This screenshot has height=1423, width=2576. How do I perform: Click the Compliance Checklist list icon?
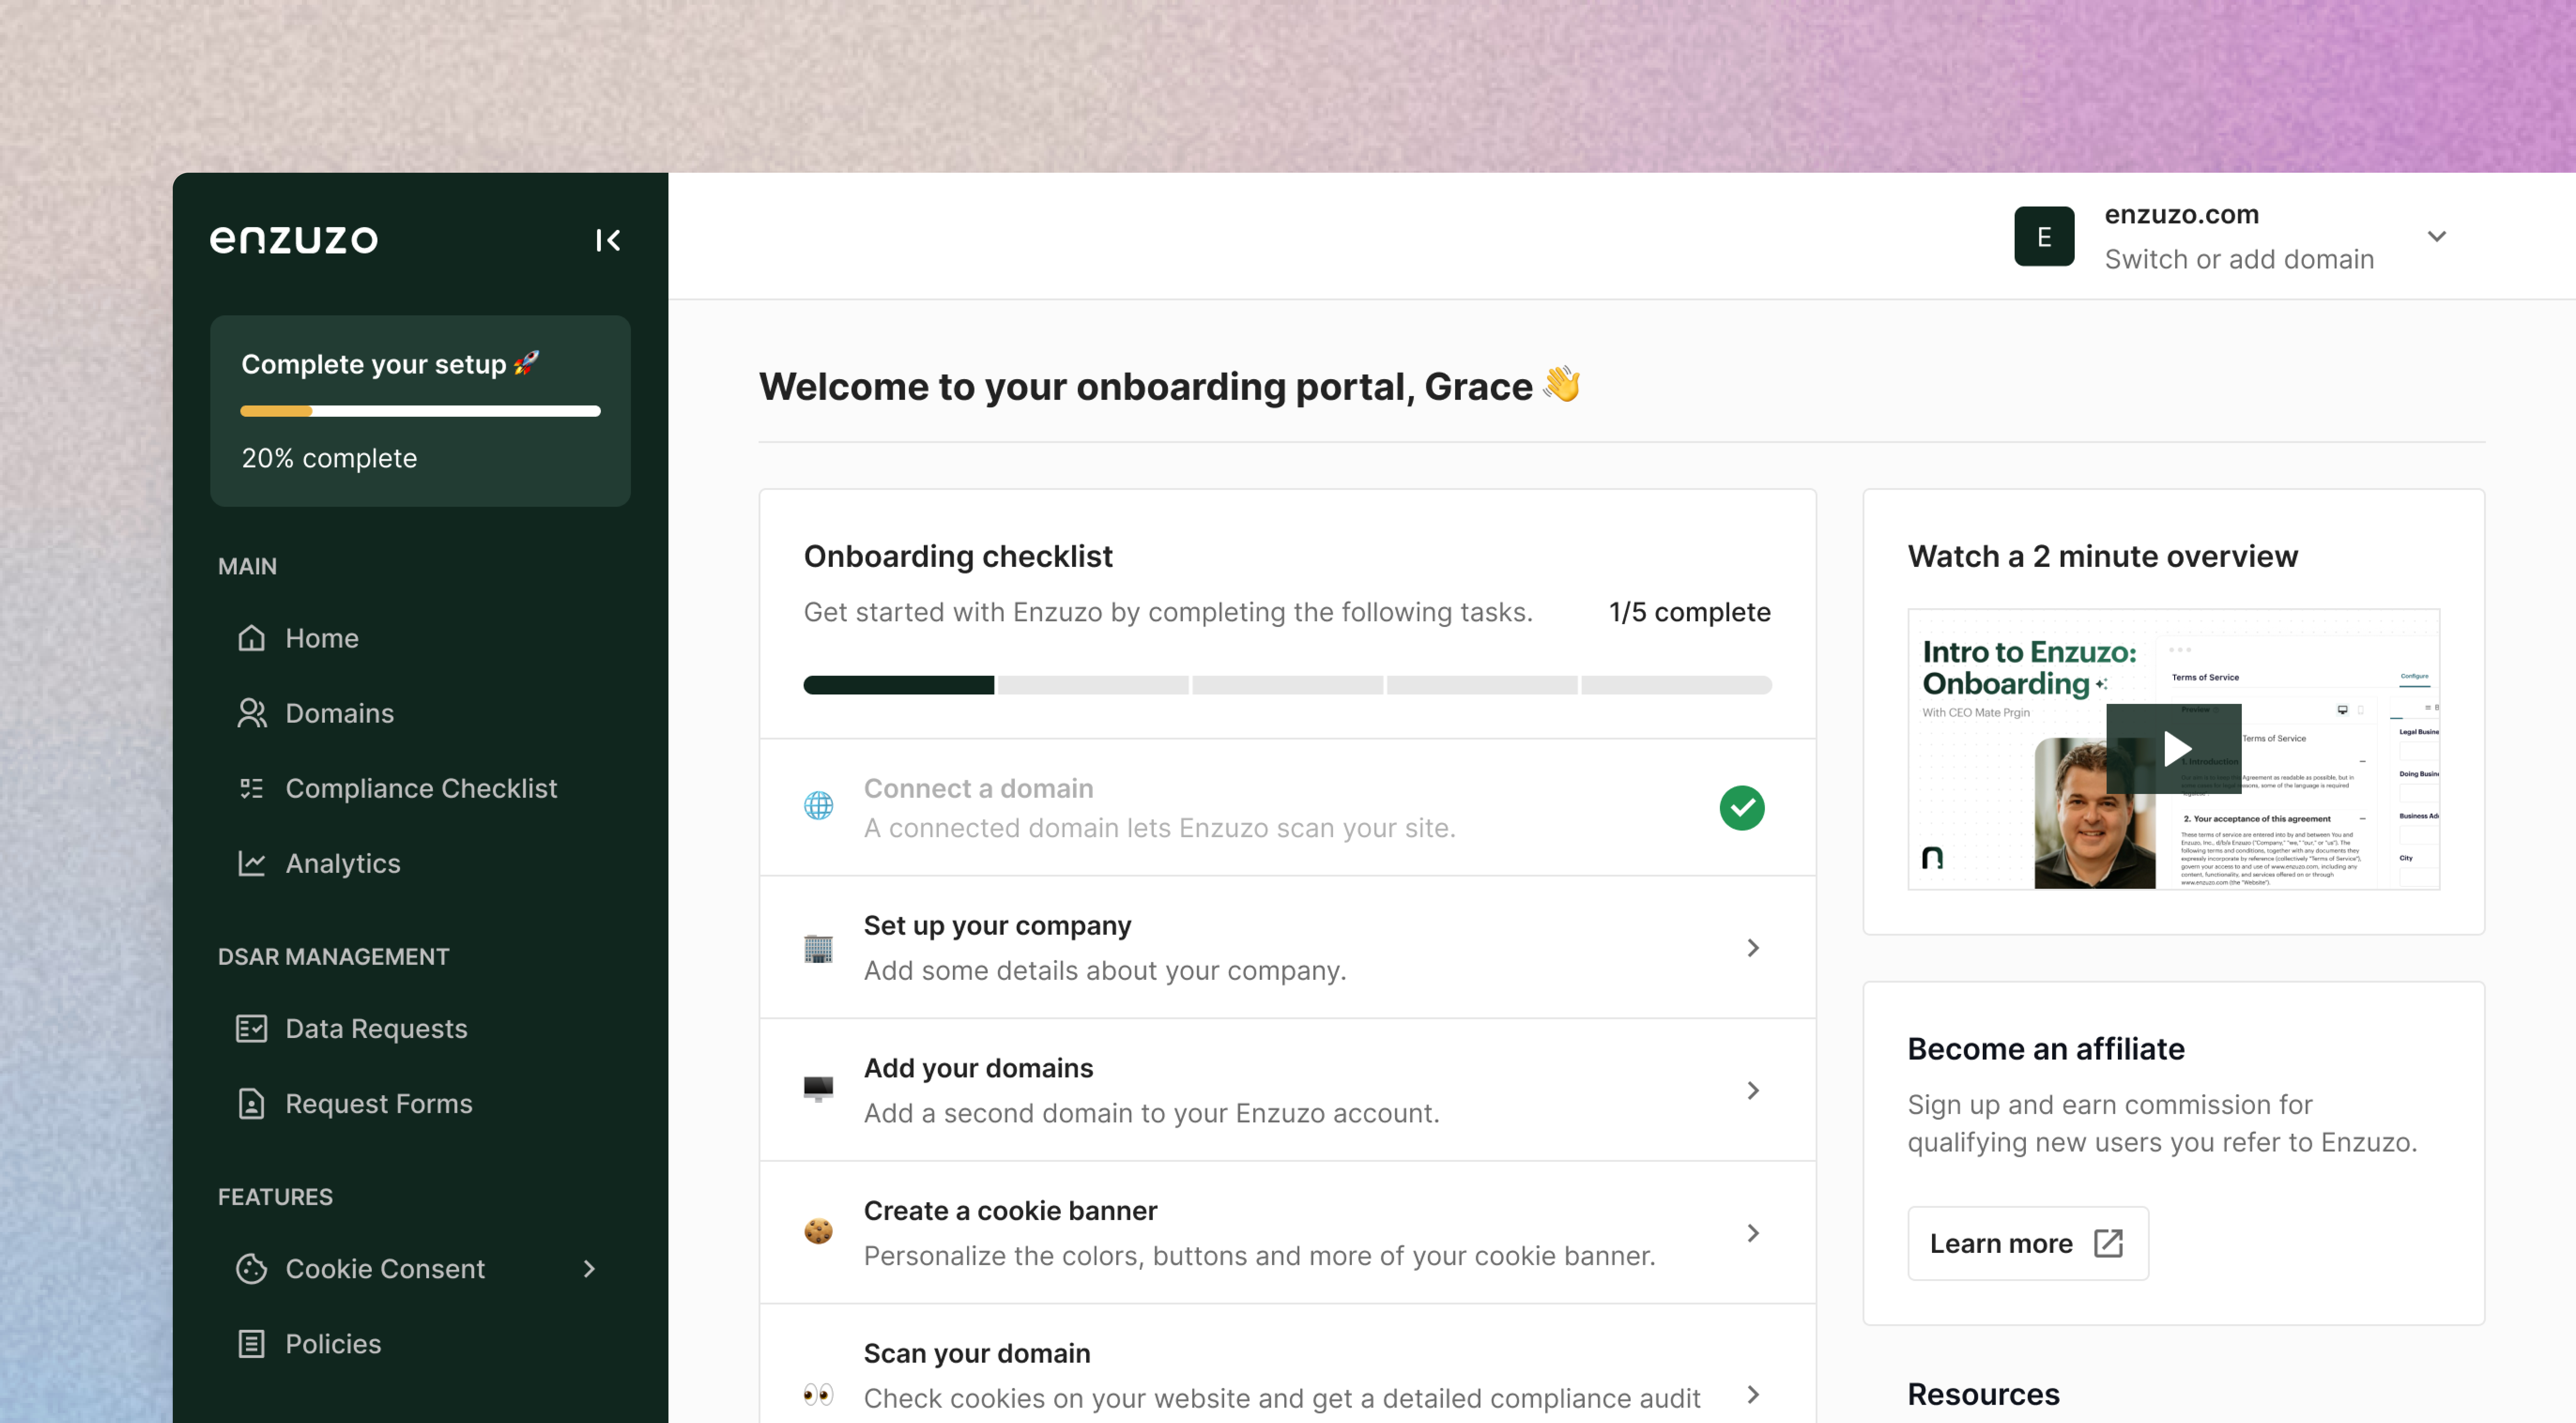click(251, 788)
